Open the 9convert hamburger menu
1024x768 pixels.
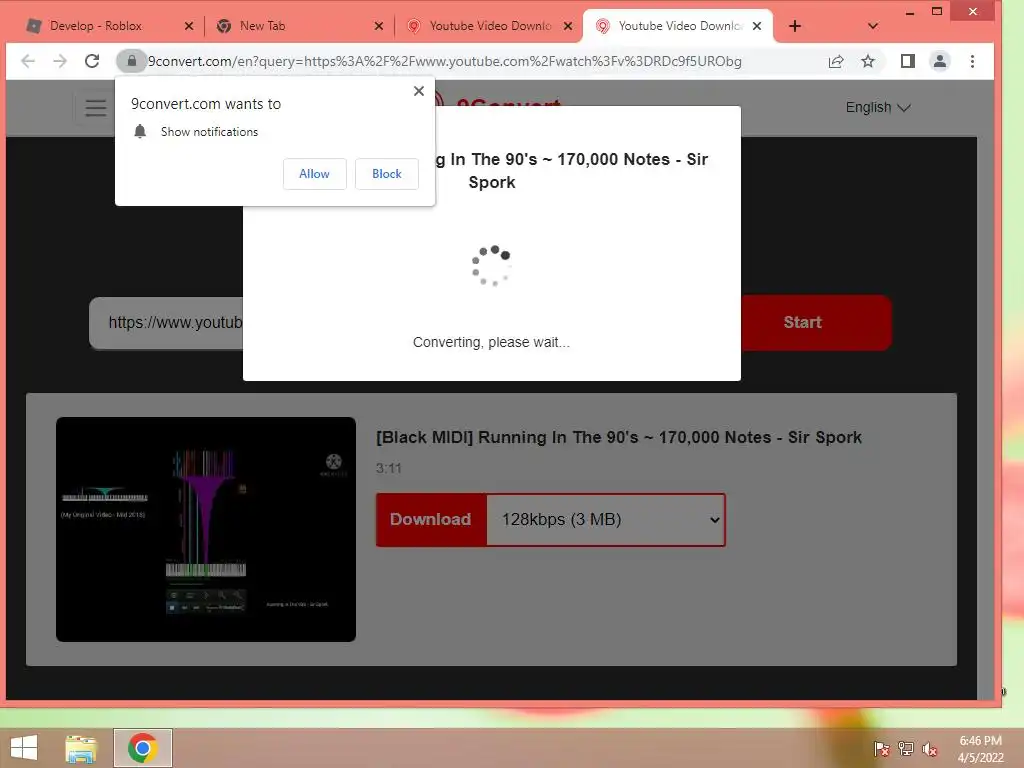pos(96,108)
